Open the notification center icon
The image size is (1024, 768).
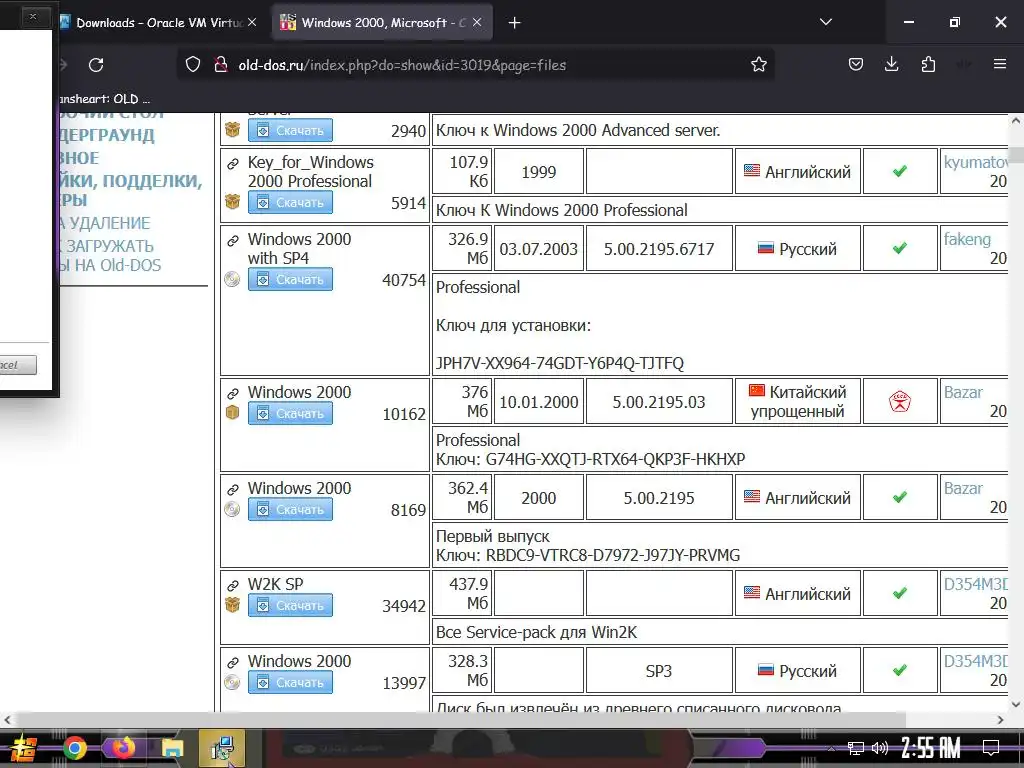pyautogui.click(x=991, y=748)
